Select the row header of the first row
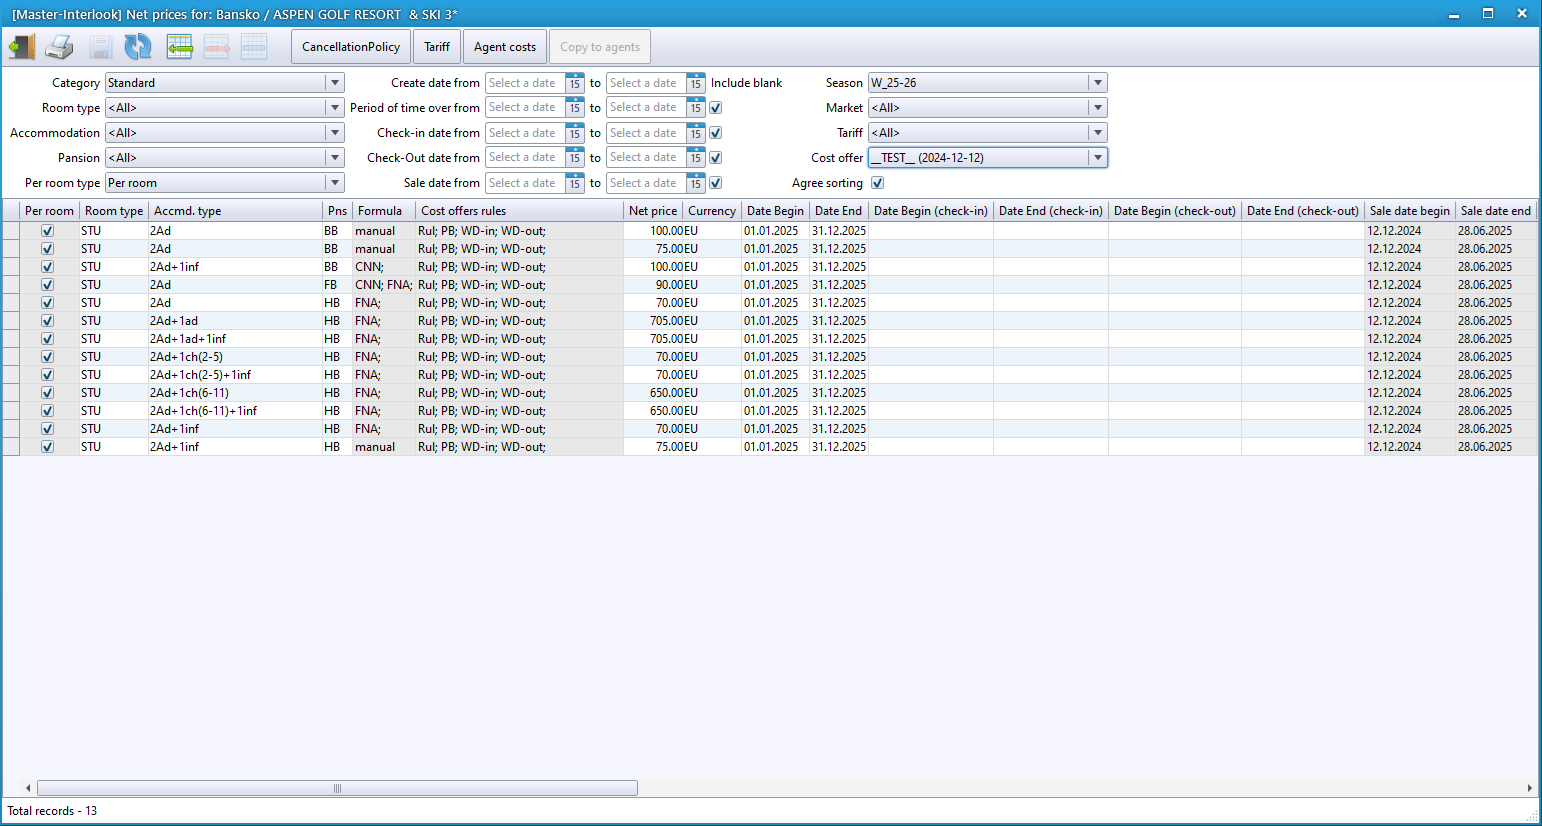The image size is (1542, 826). (x=11, y=231)
